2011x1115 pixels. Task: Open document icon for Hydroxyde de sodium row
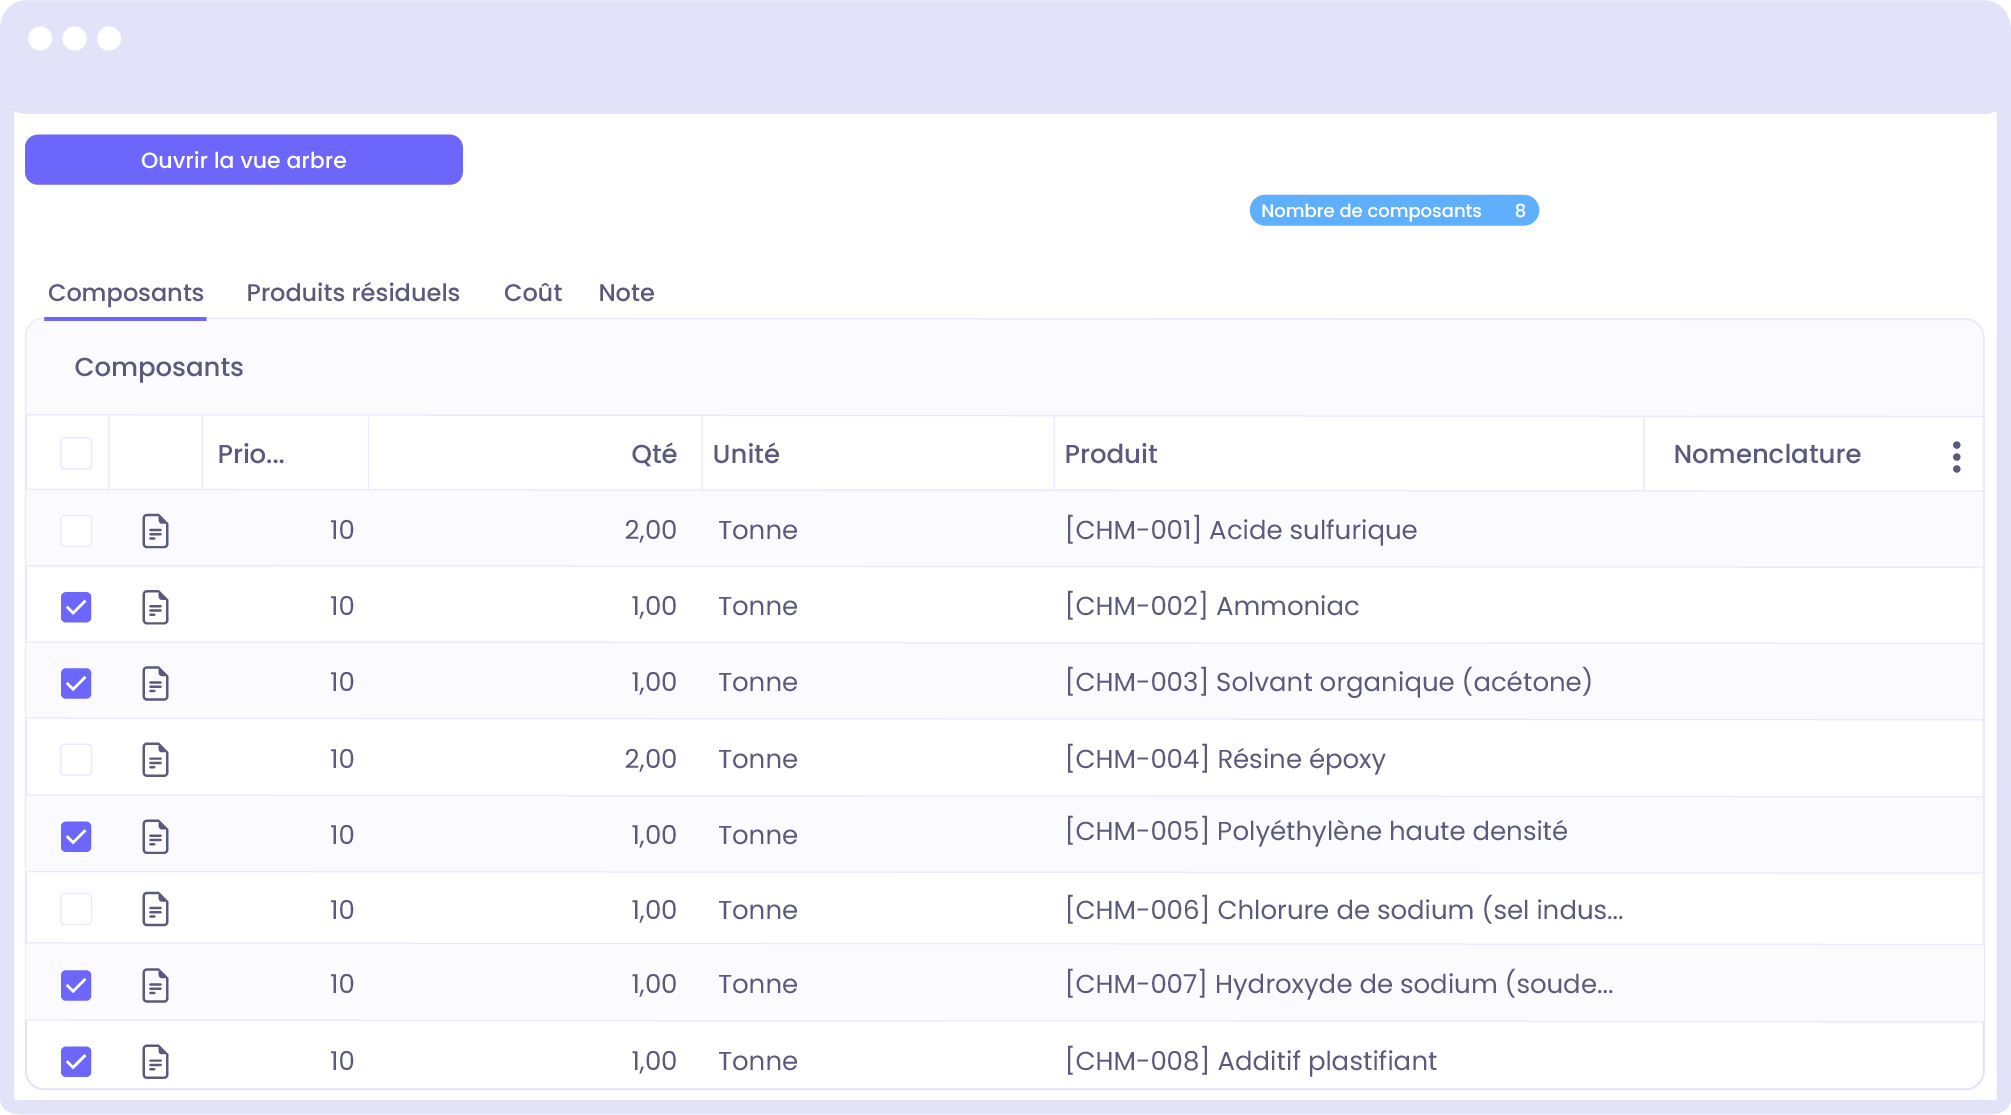coord(155,985)
